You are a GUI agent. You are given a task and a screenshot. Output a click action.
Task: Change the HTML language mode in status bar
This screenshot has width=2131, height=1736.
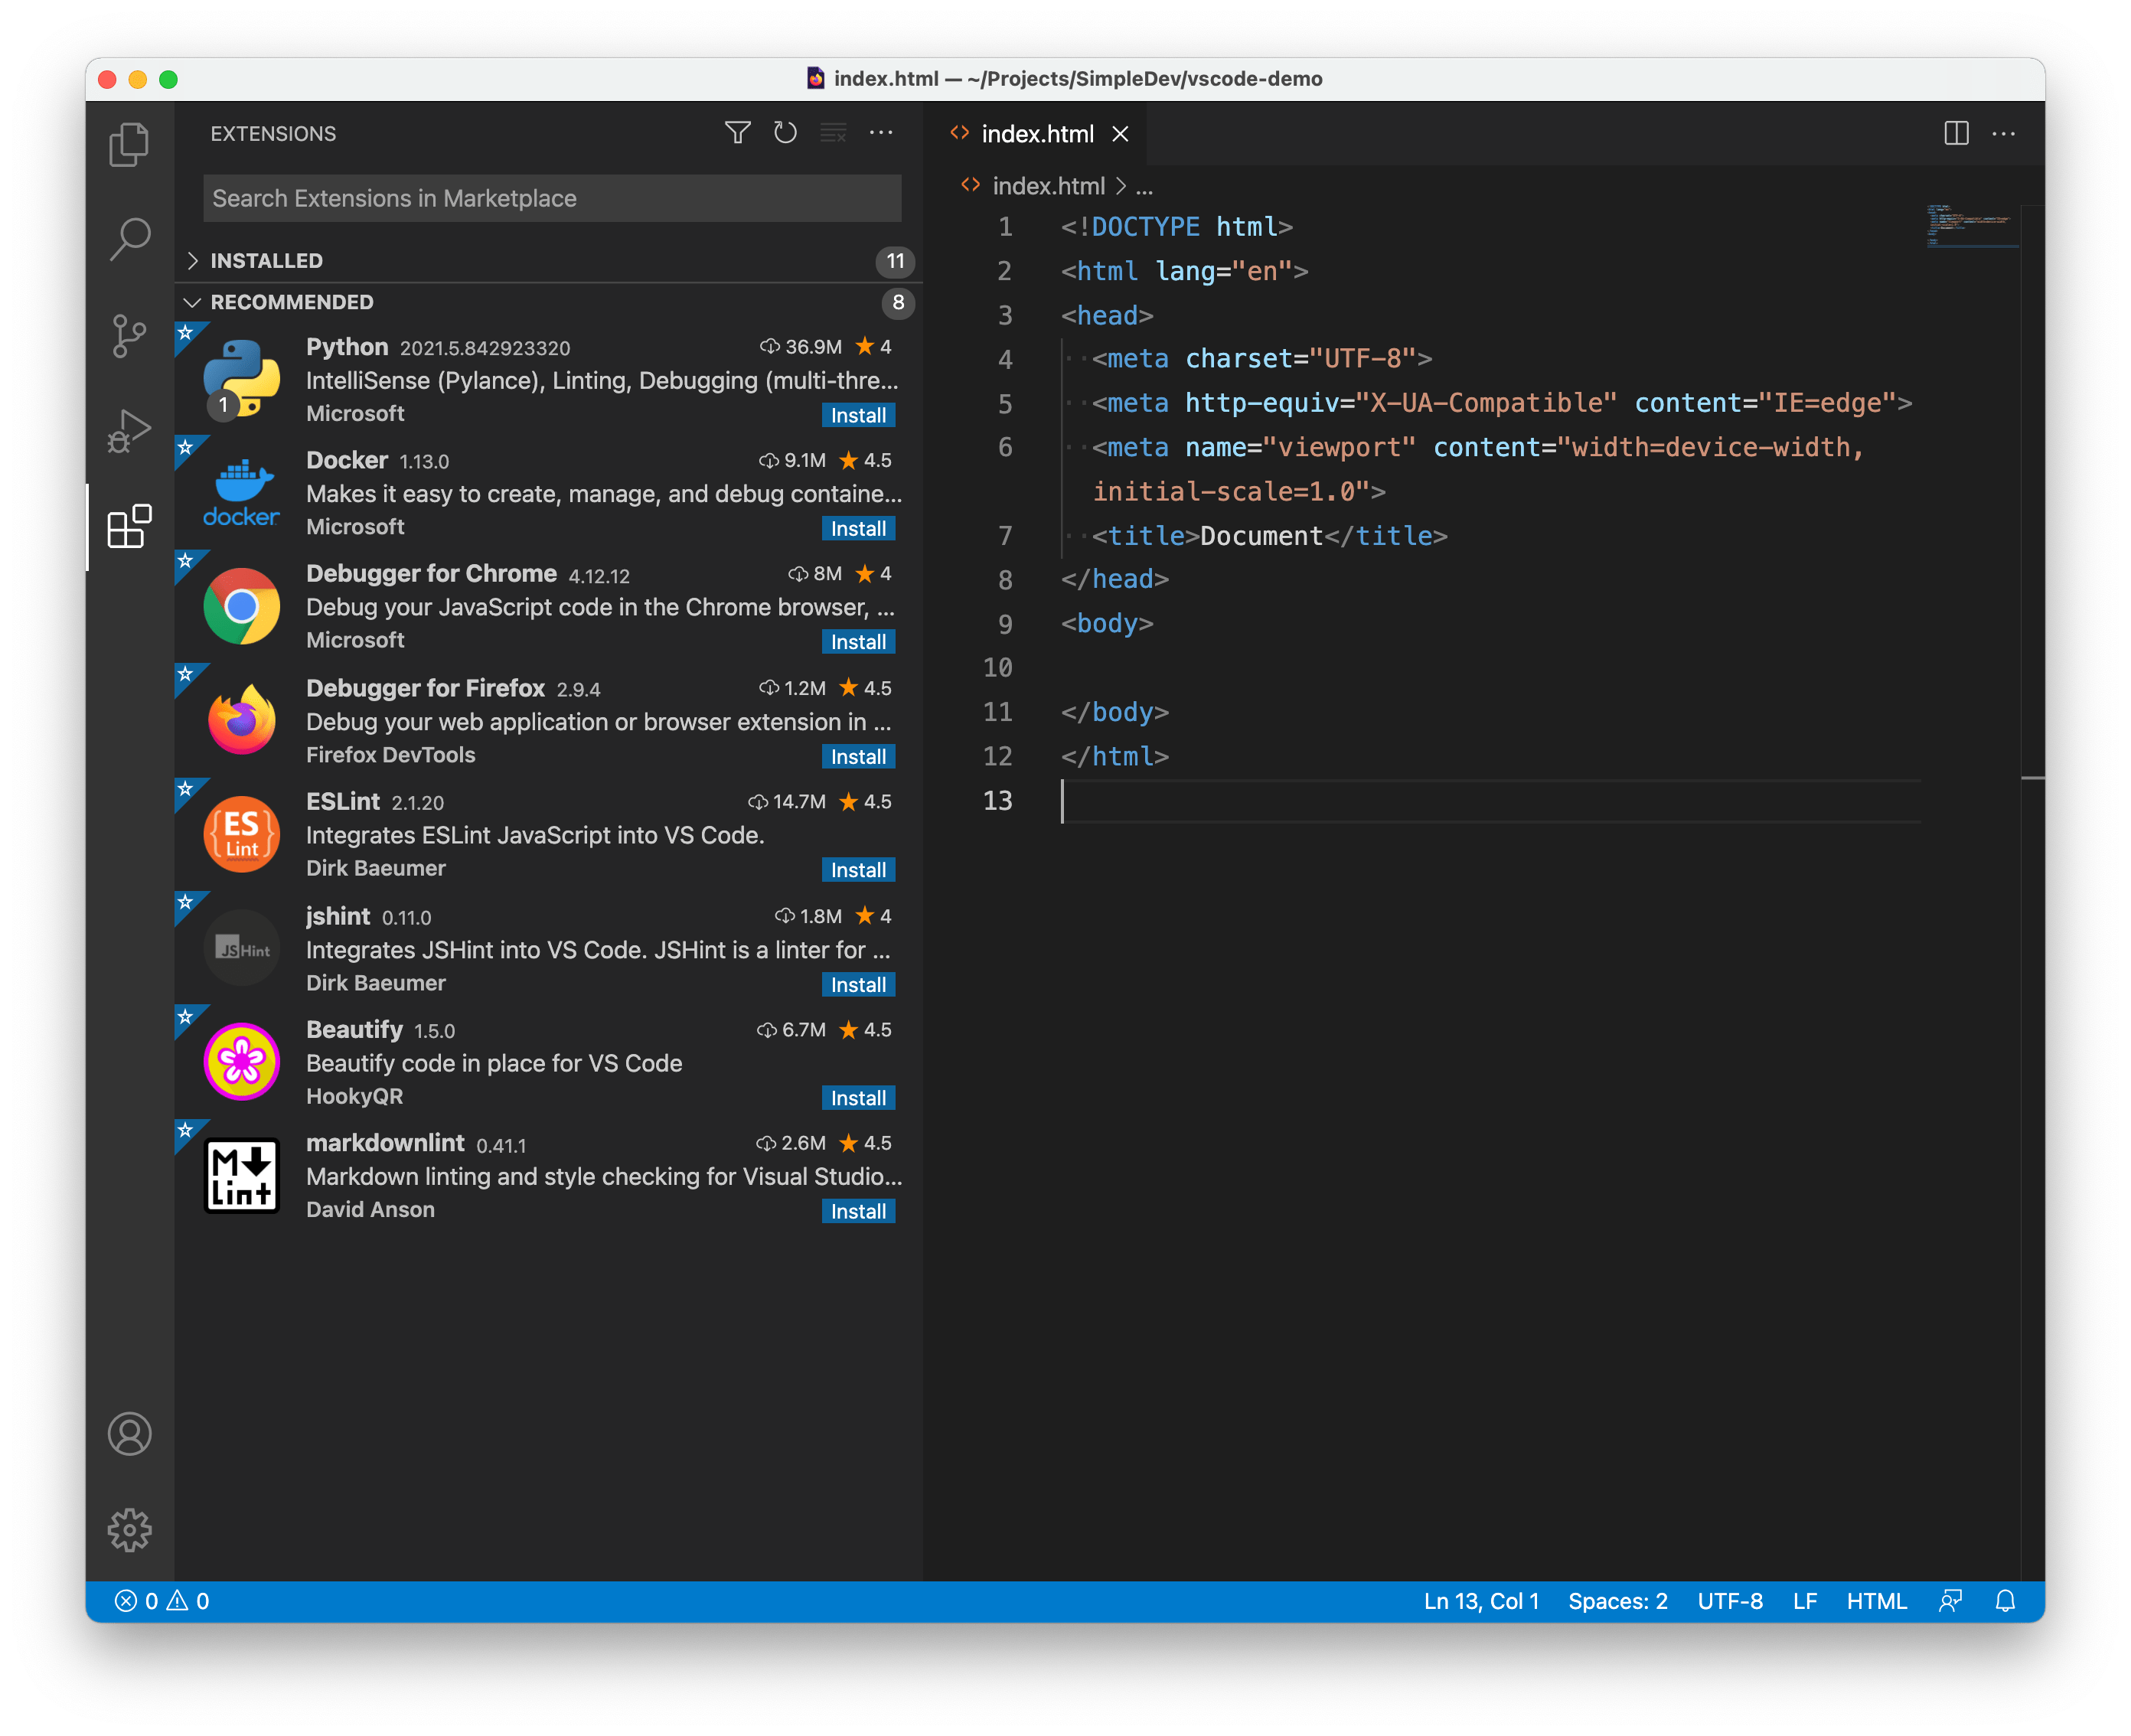click(x=1876, y=1601)
